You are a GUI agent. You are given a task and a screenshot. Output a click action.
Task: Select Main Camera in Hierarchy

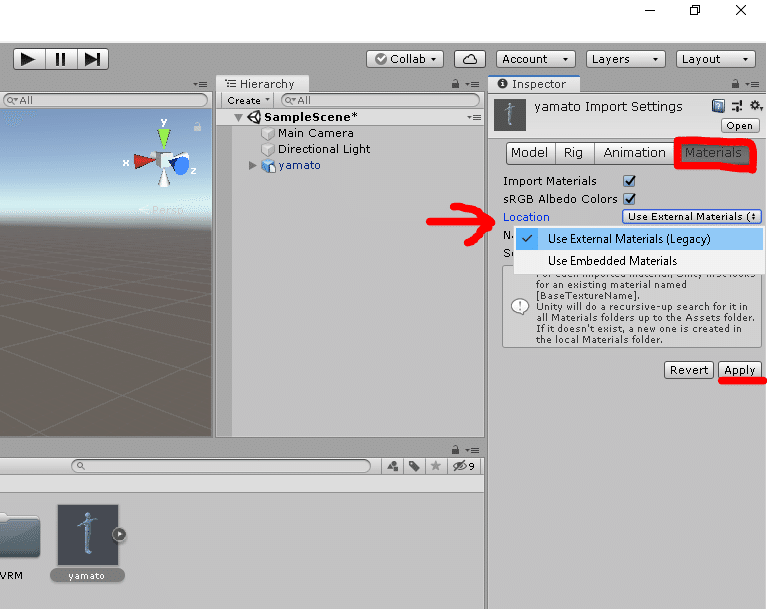point(316,133)
